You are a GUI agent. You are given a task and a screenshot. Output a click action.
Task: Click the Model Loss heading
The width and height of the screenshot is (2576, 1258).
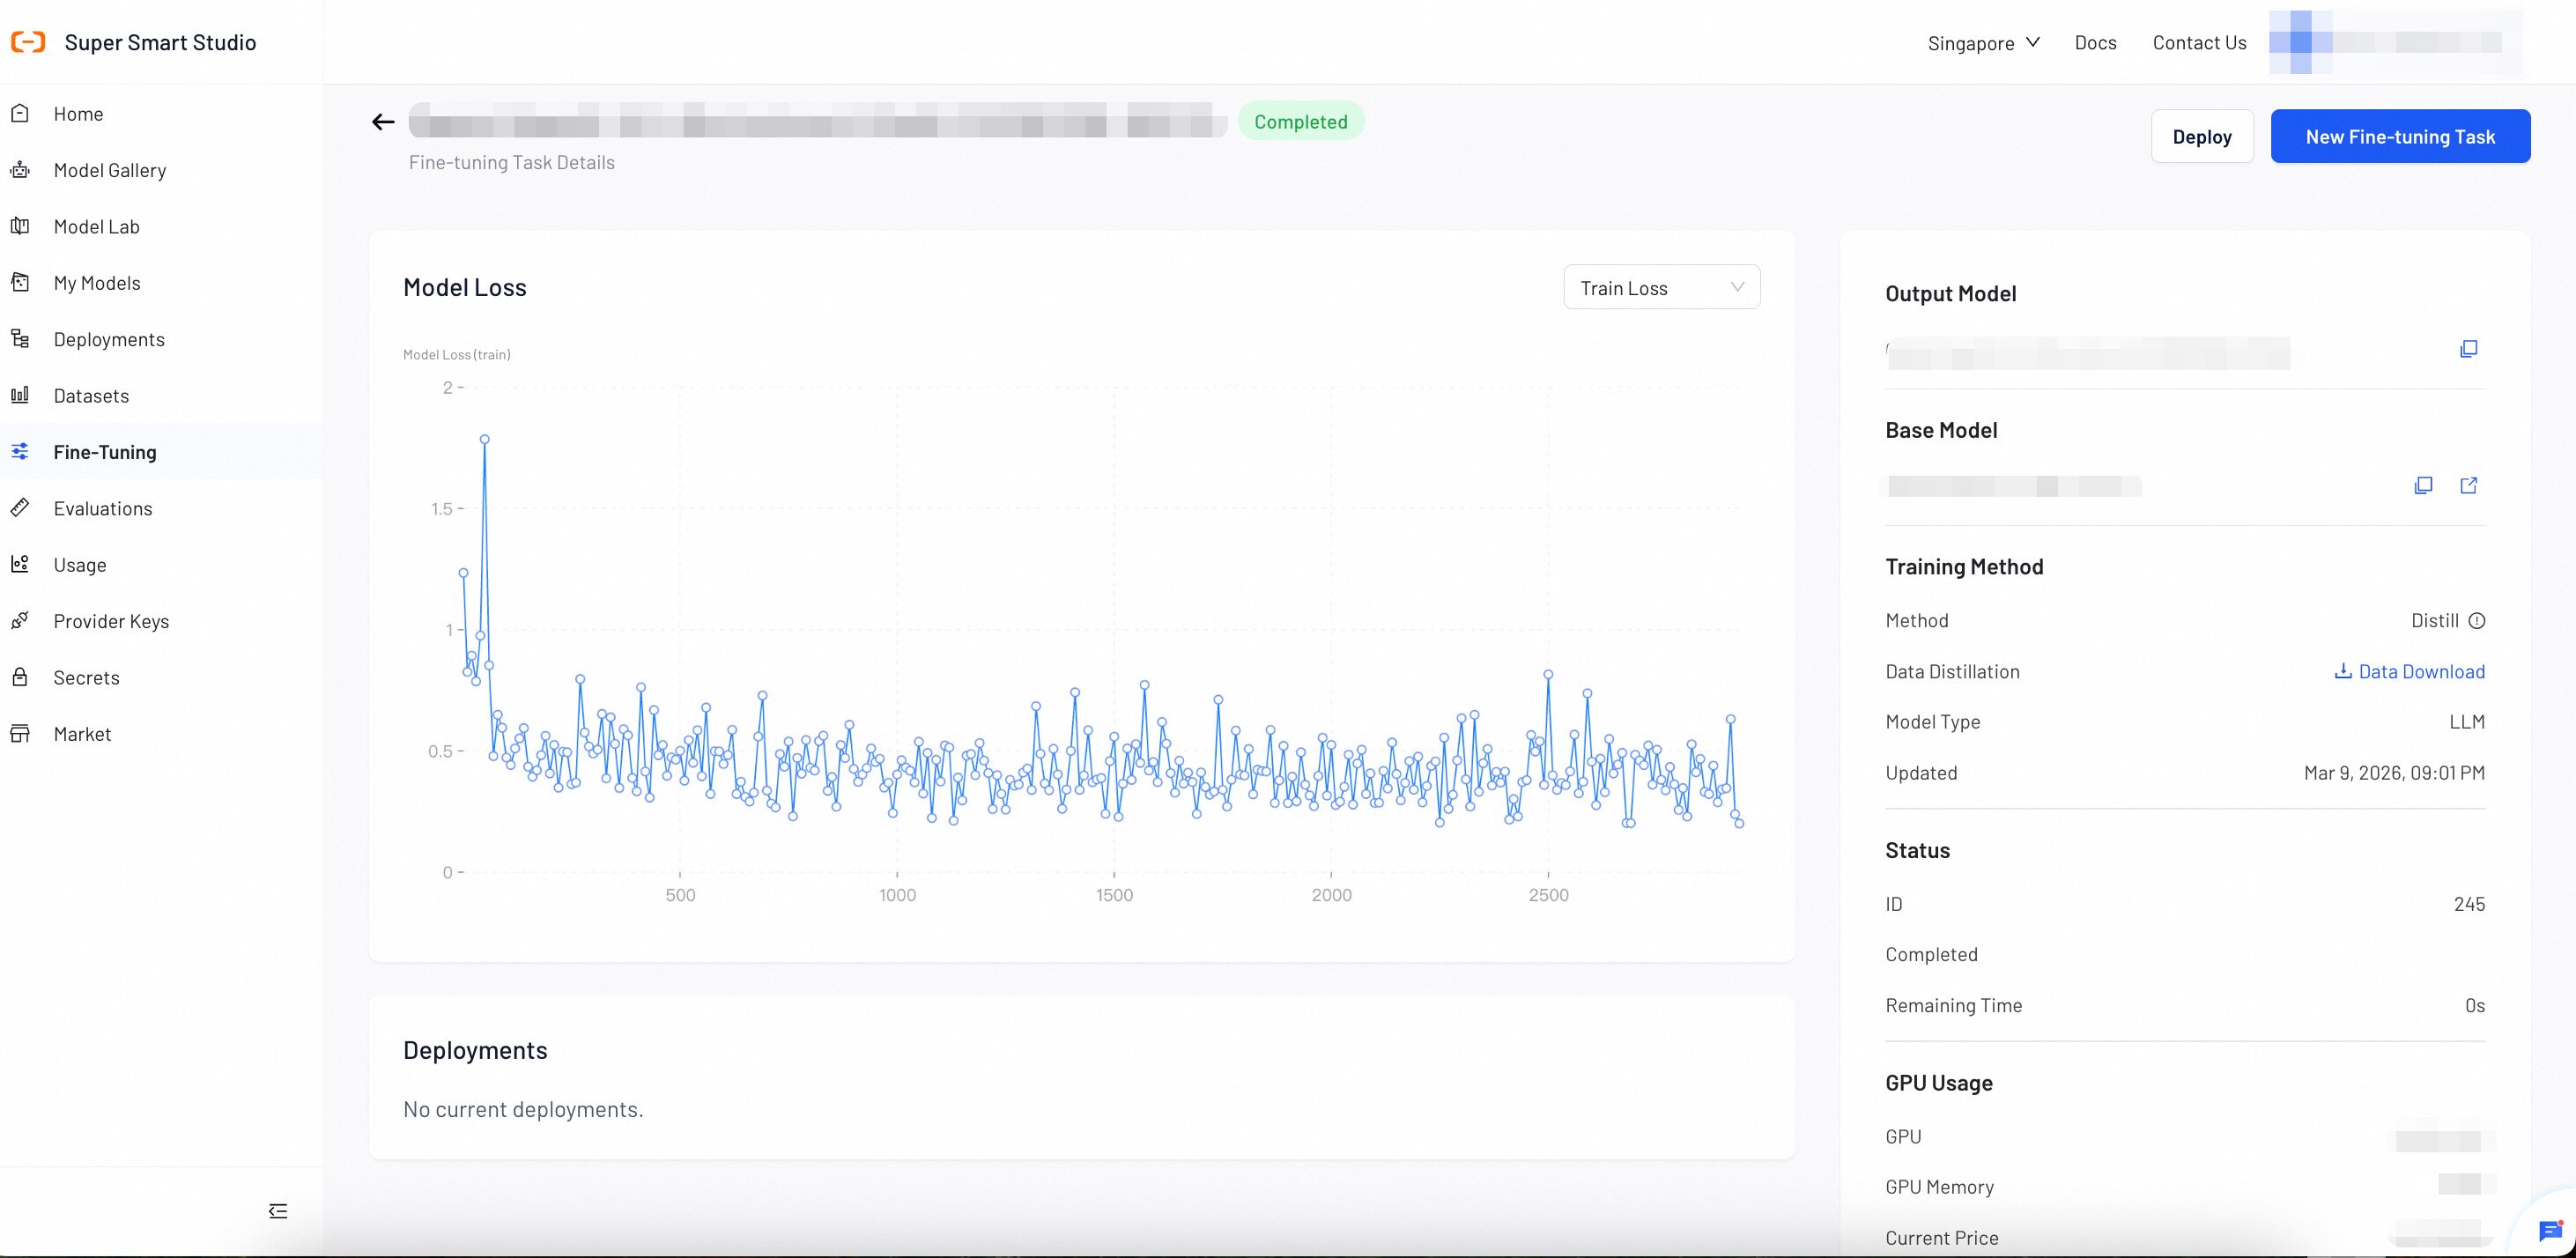pos(464,288)
